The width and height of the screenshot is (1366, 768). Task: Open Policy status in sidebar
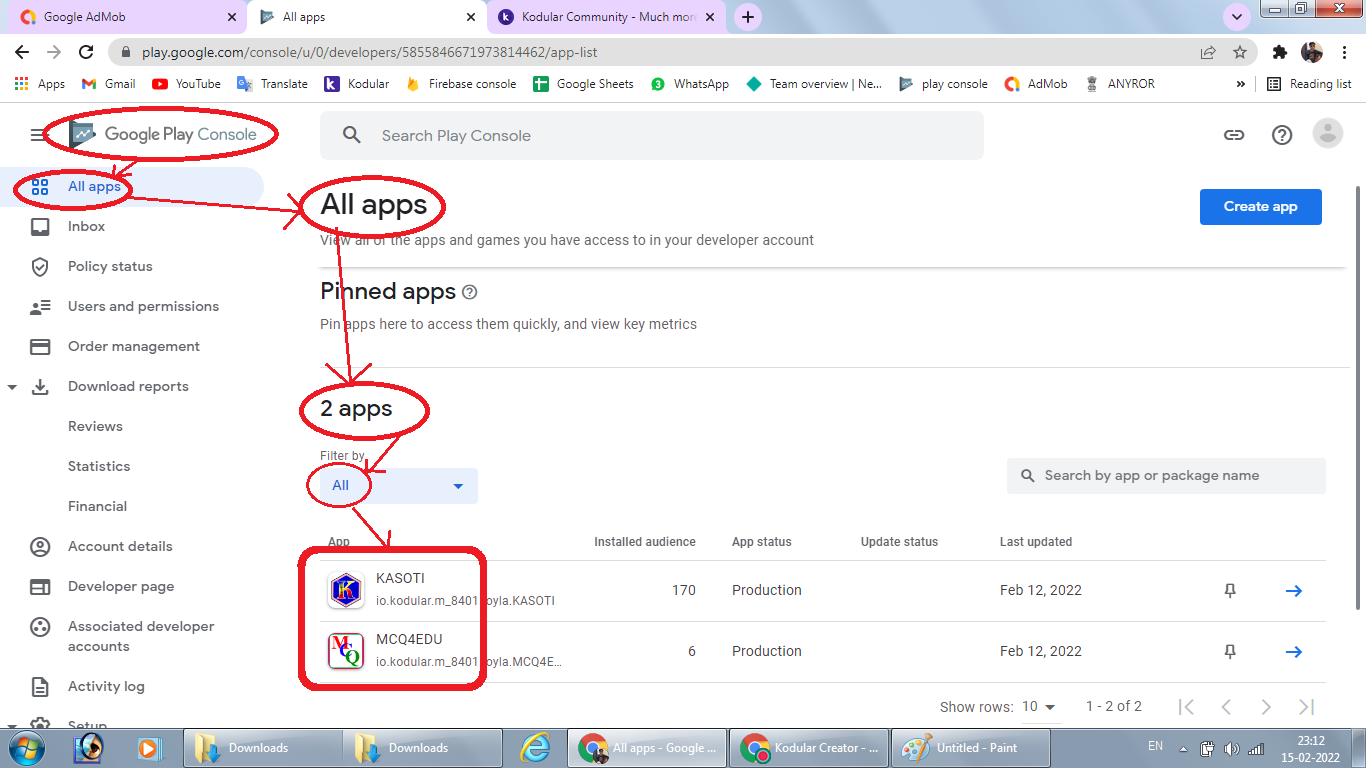click(x=110, y=267)
